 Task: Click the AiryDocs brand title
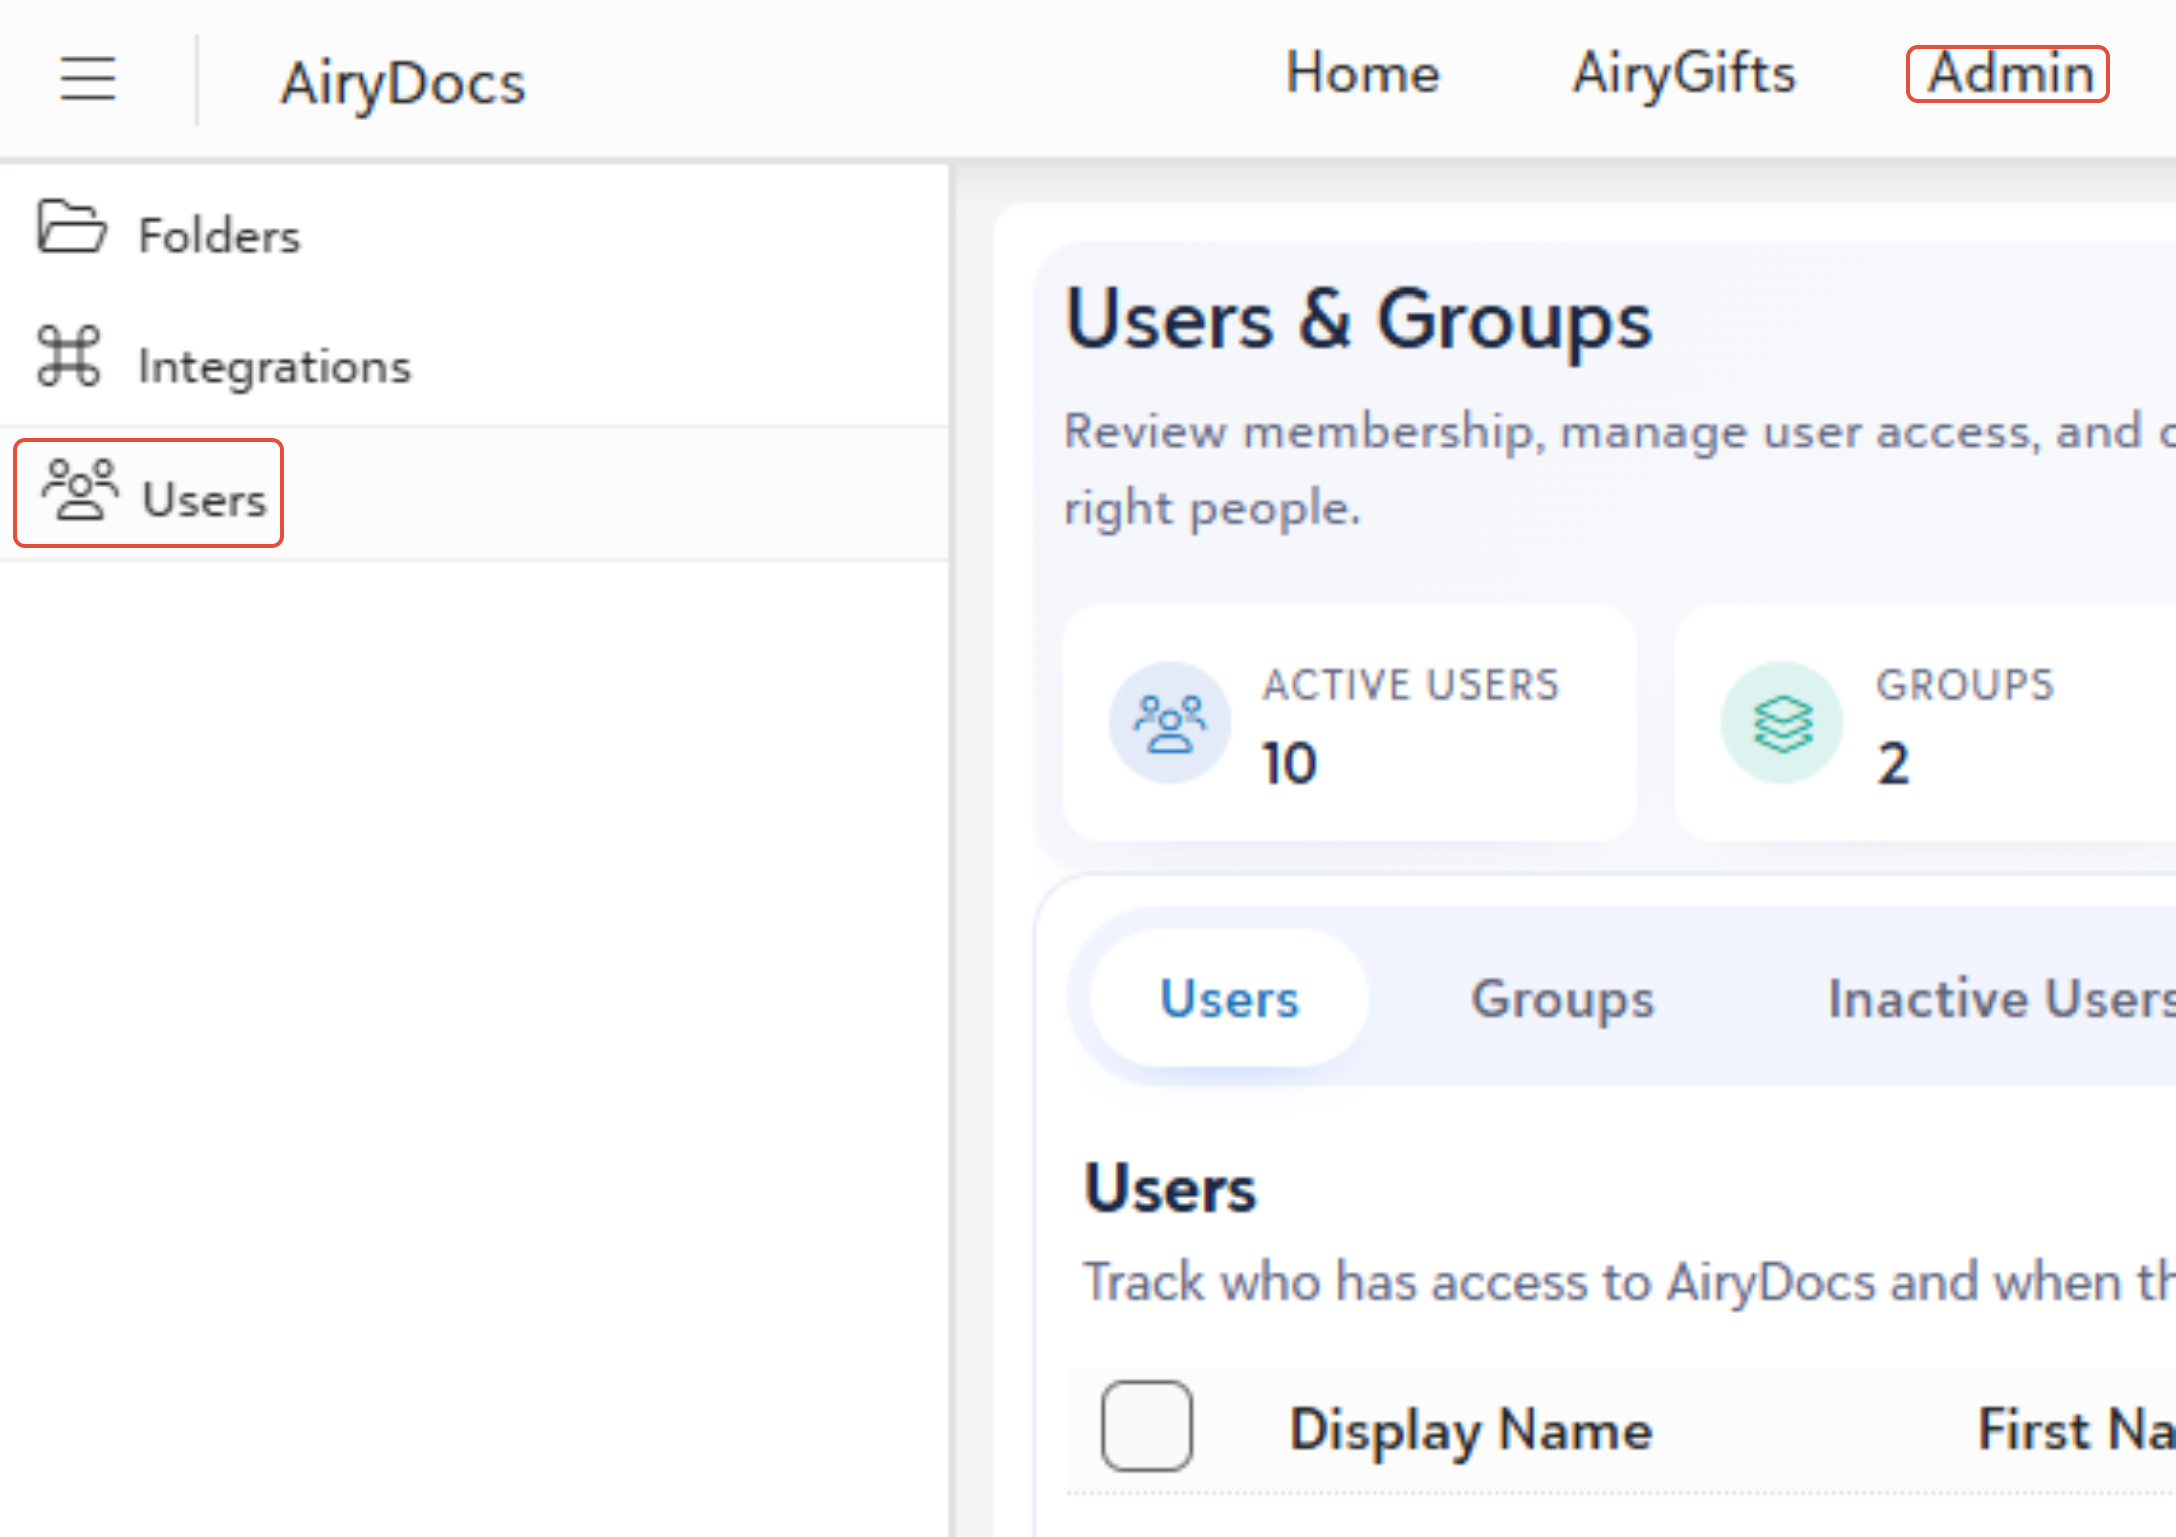pyautogui.click(x=403, y=83)
